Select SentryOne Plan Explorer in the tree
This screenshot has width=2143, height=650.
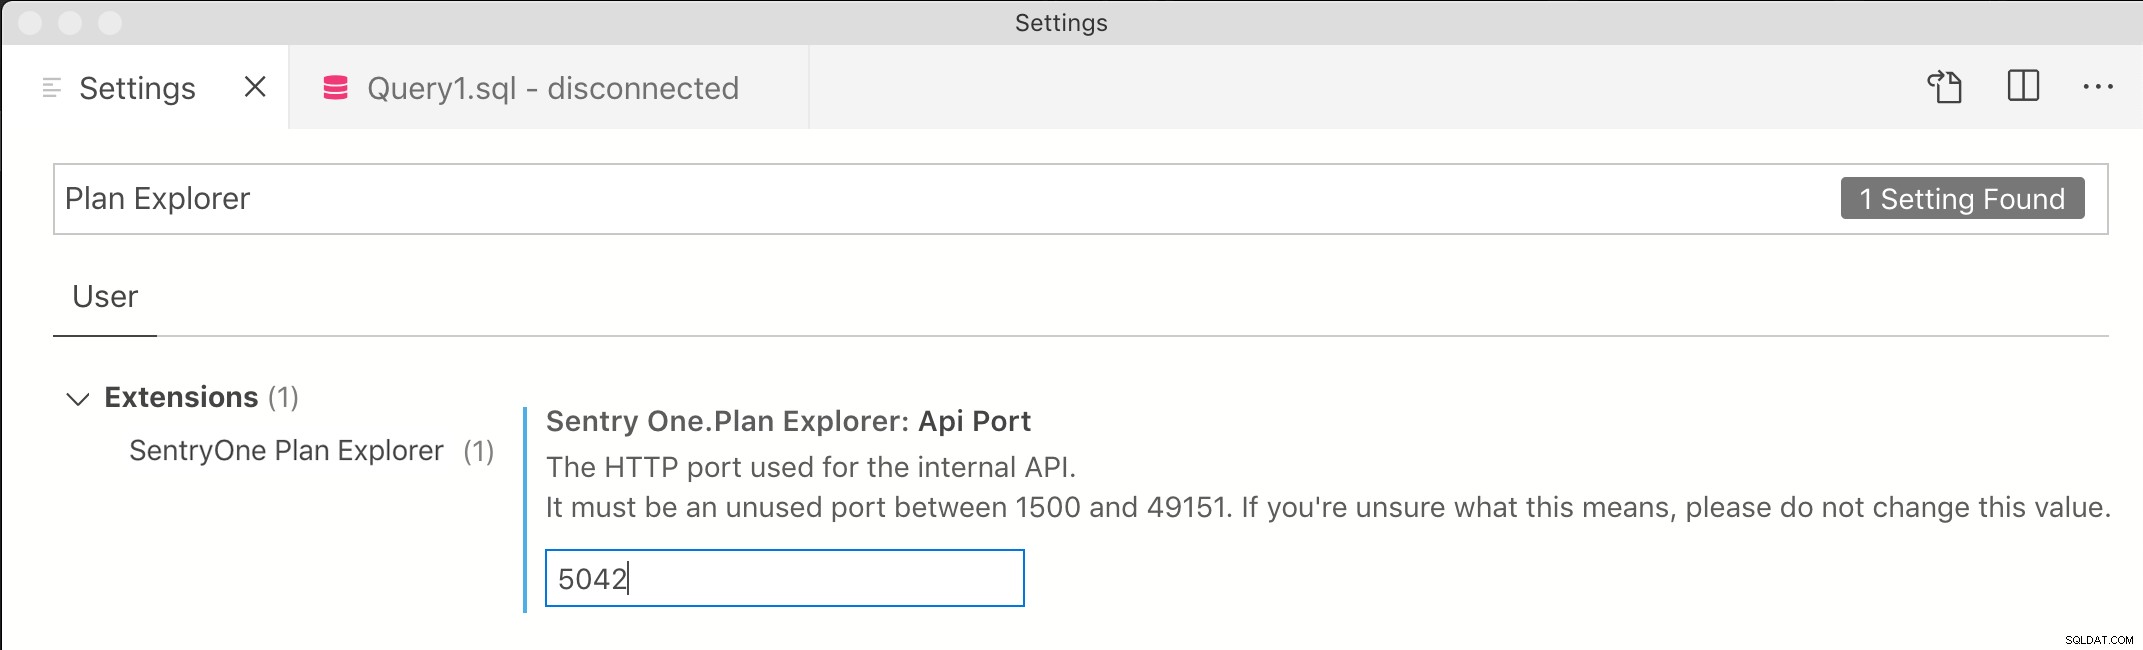tap(286, 451)
